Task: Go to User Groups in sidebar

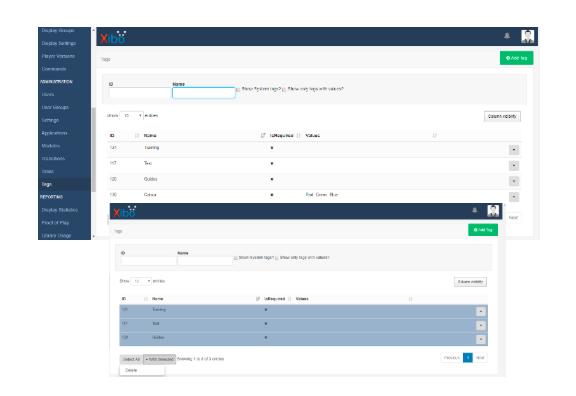Action: (55, 107)
